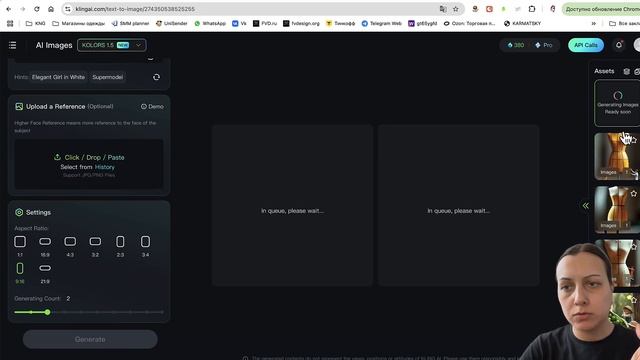Click the Generating Count slider handle
Viewport: 640px width, 360px height.
[48, 312]
